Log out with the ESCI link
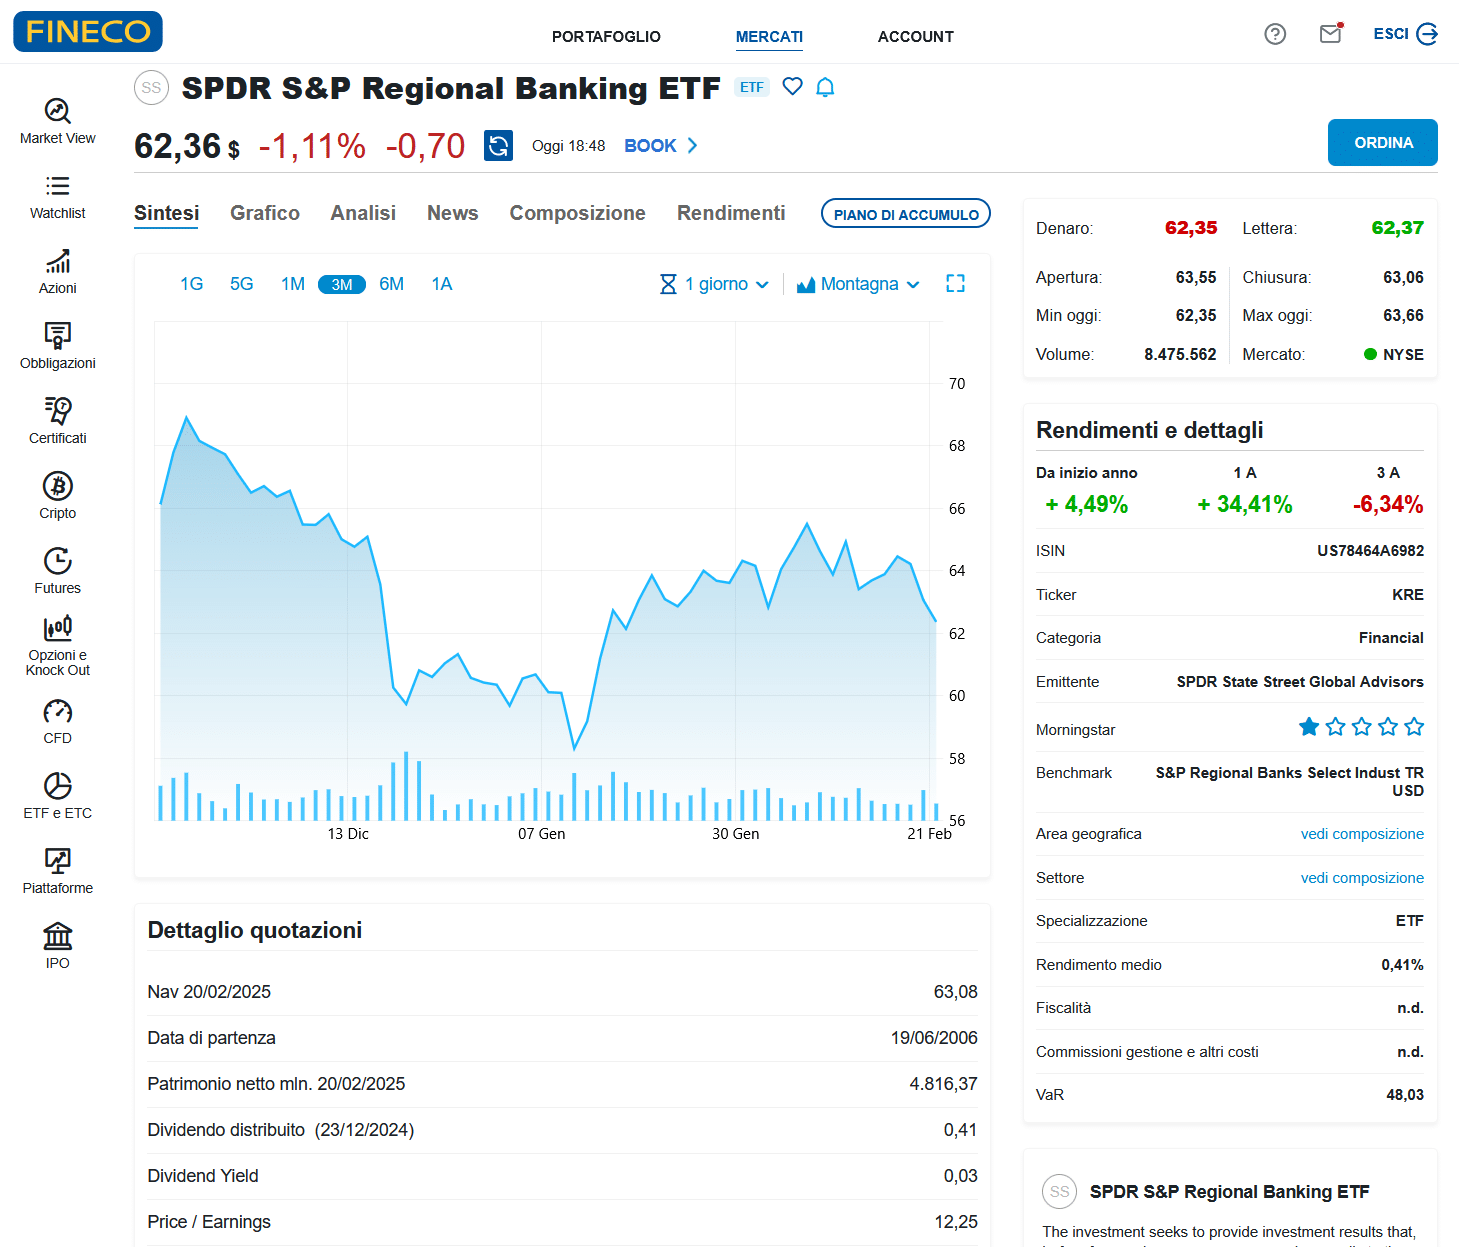This screenshot has height=1247, width=1459. click(x=1405, y=34)
